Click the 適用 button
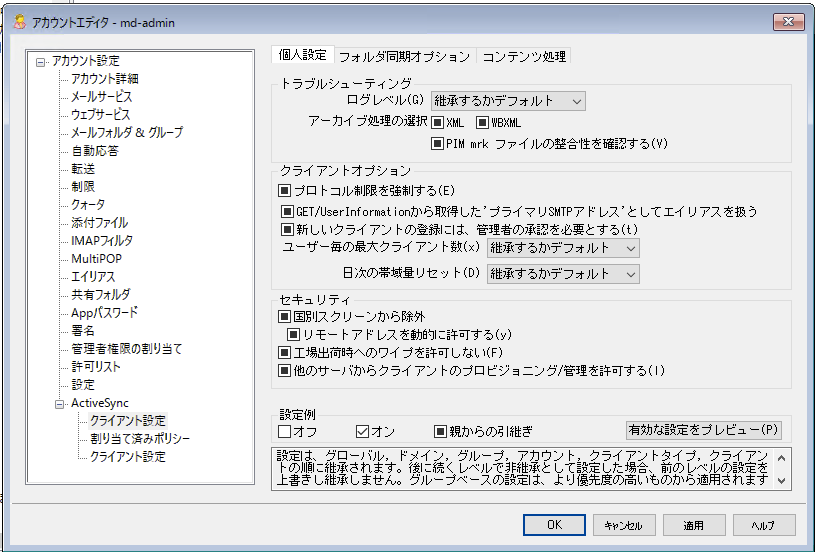815x552 pixels. pyautogui.click(x=693, y=525)
